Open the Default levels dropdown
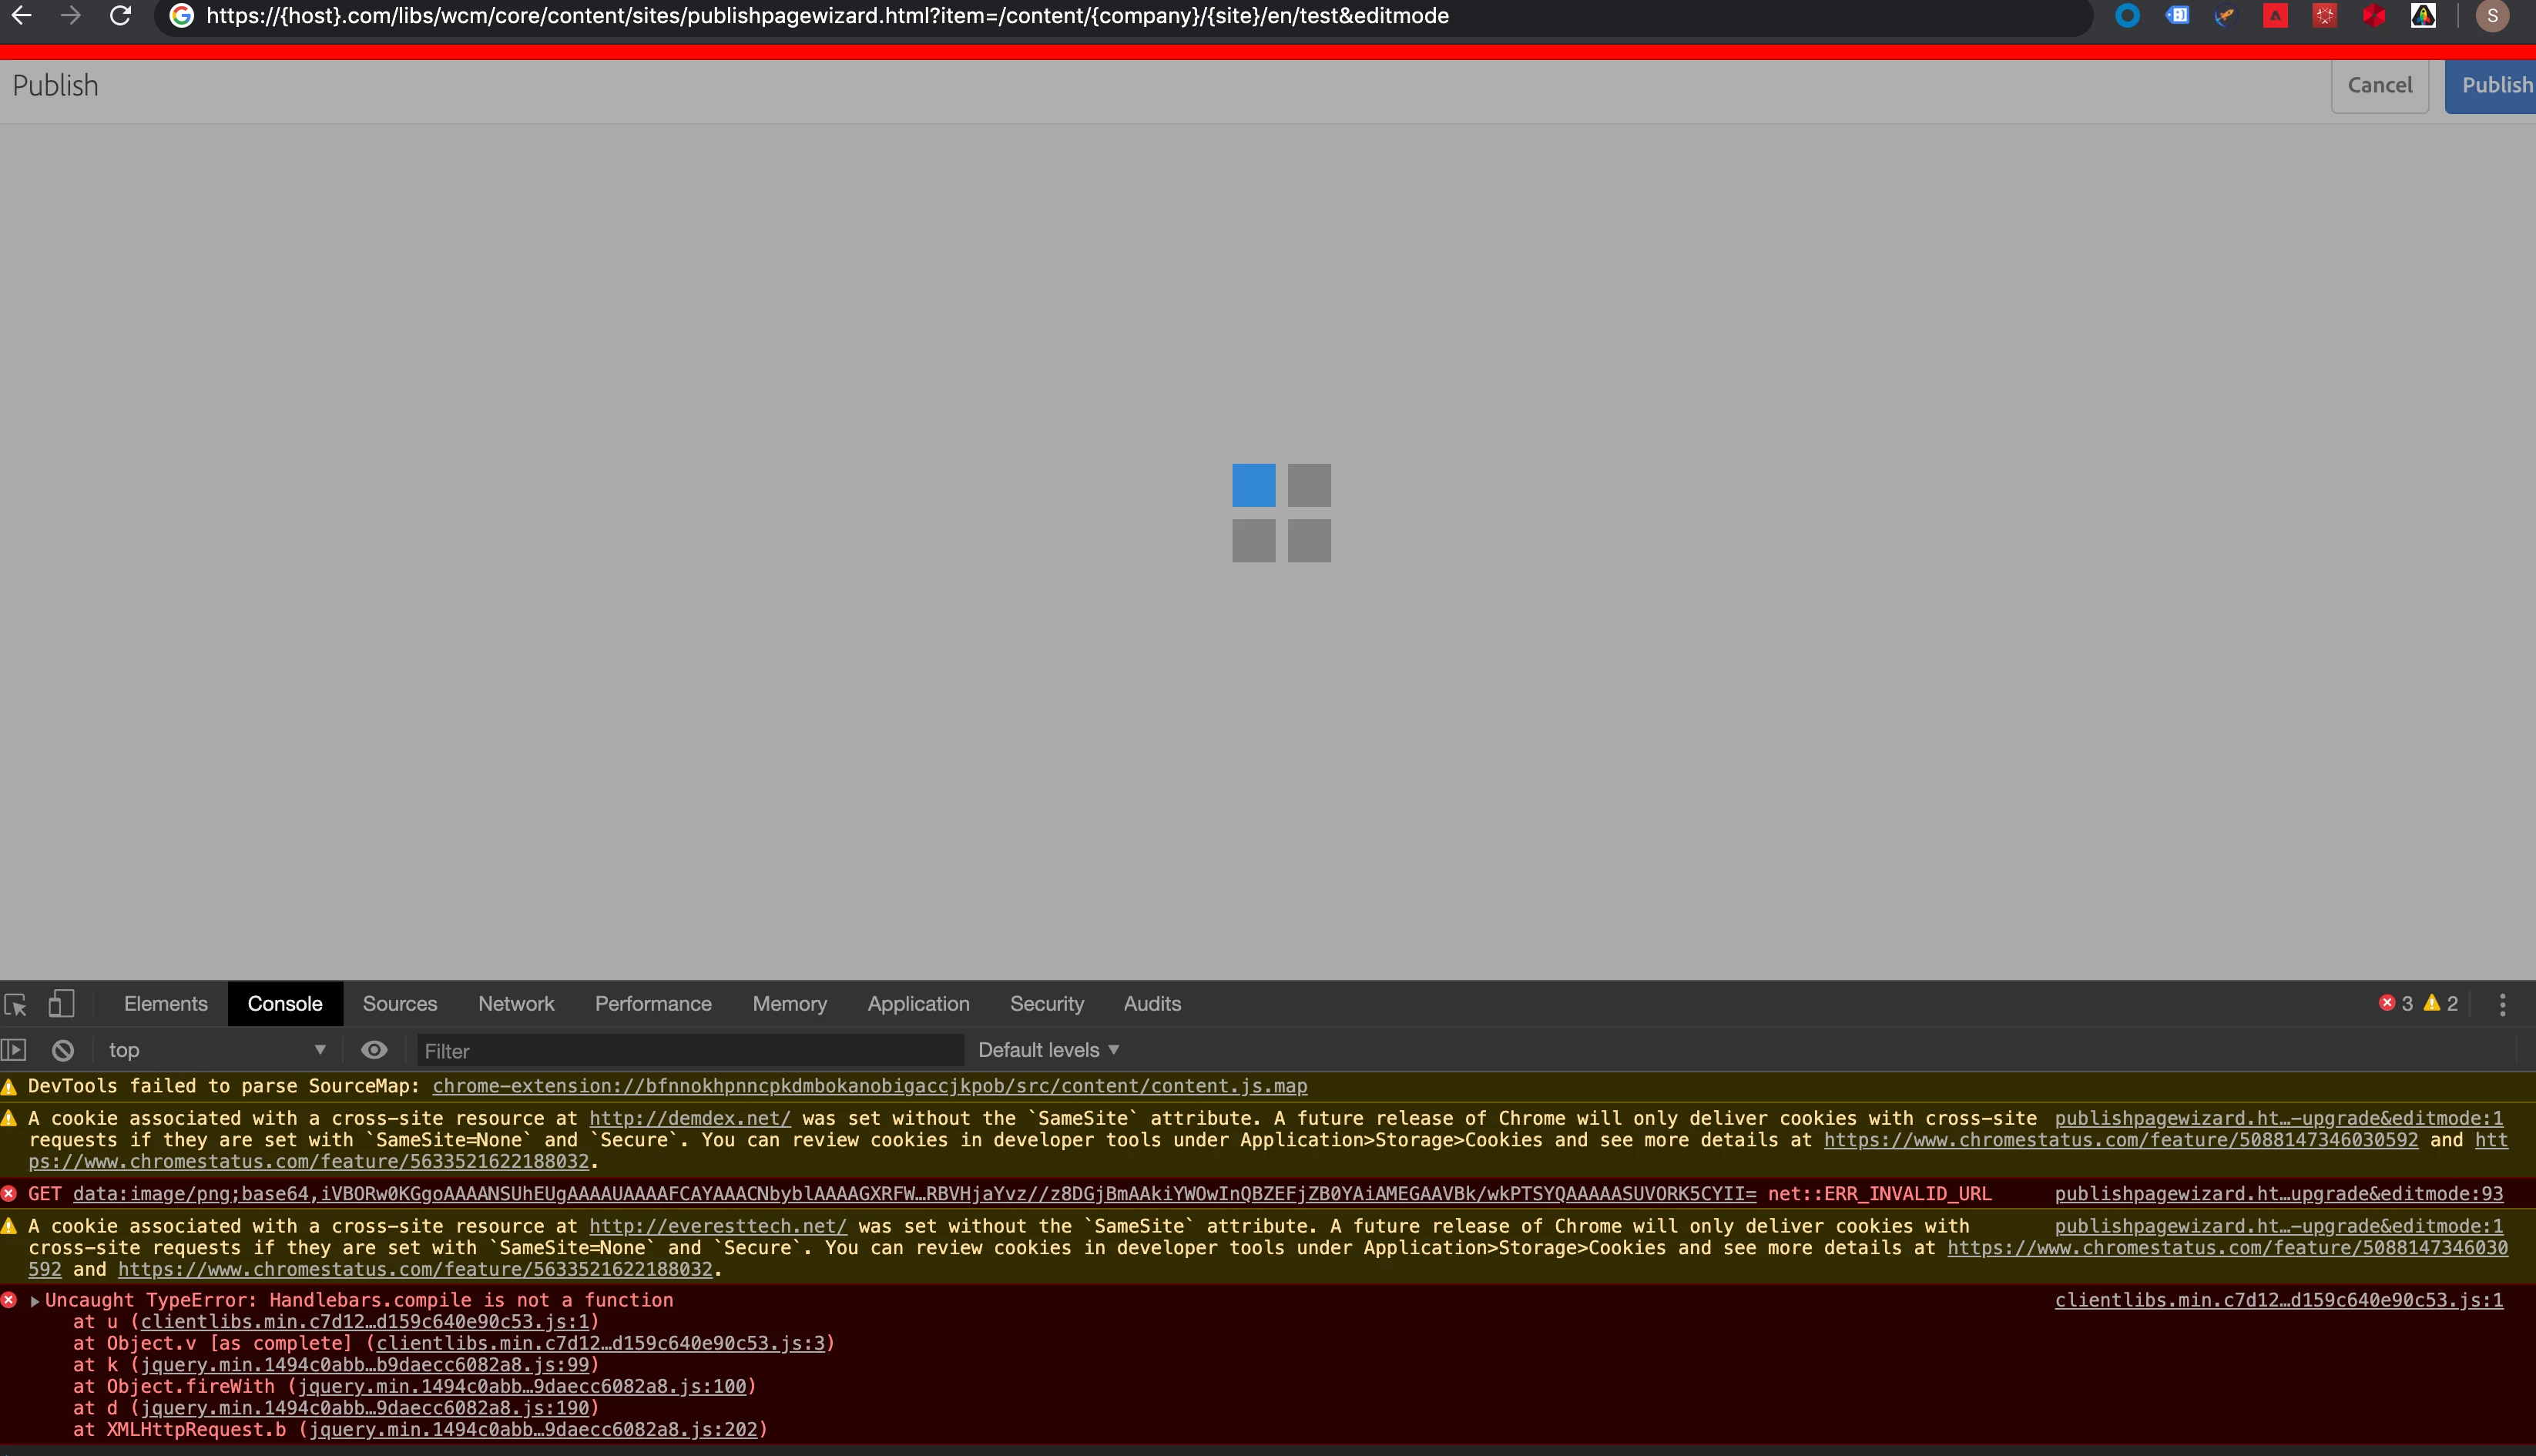 click(x=1048, y=1050)
